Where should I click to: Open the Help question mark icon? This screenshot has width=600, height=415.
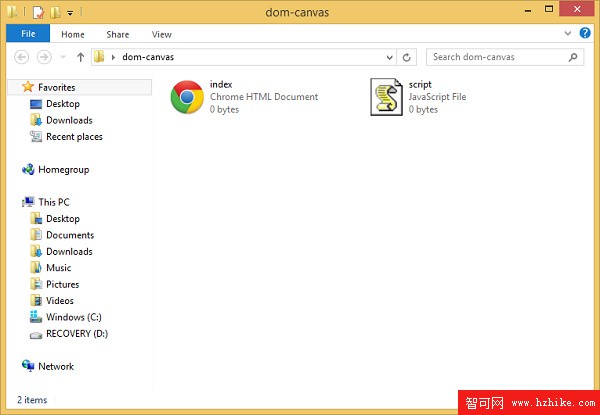pos(584,34)
